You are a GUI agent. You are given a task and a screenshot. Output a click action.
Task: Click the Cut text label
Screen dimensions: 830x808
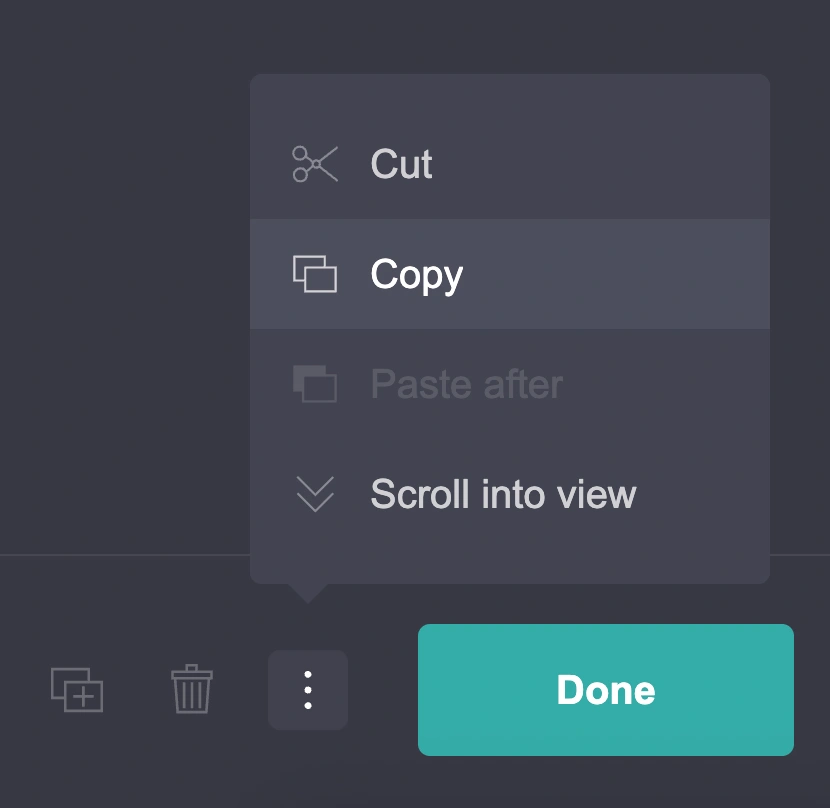[x=401, y=164]
